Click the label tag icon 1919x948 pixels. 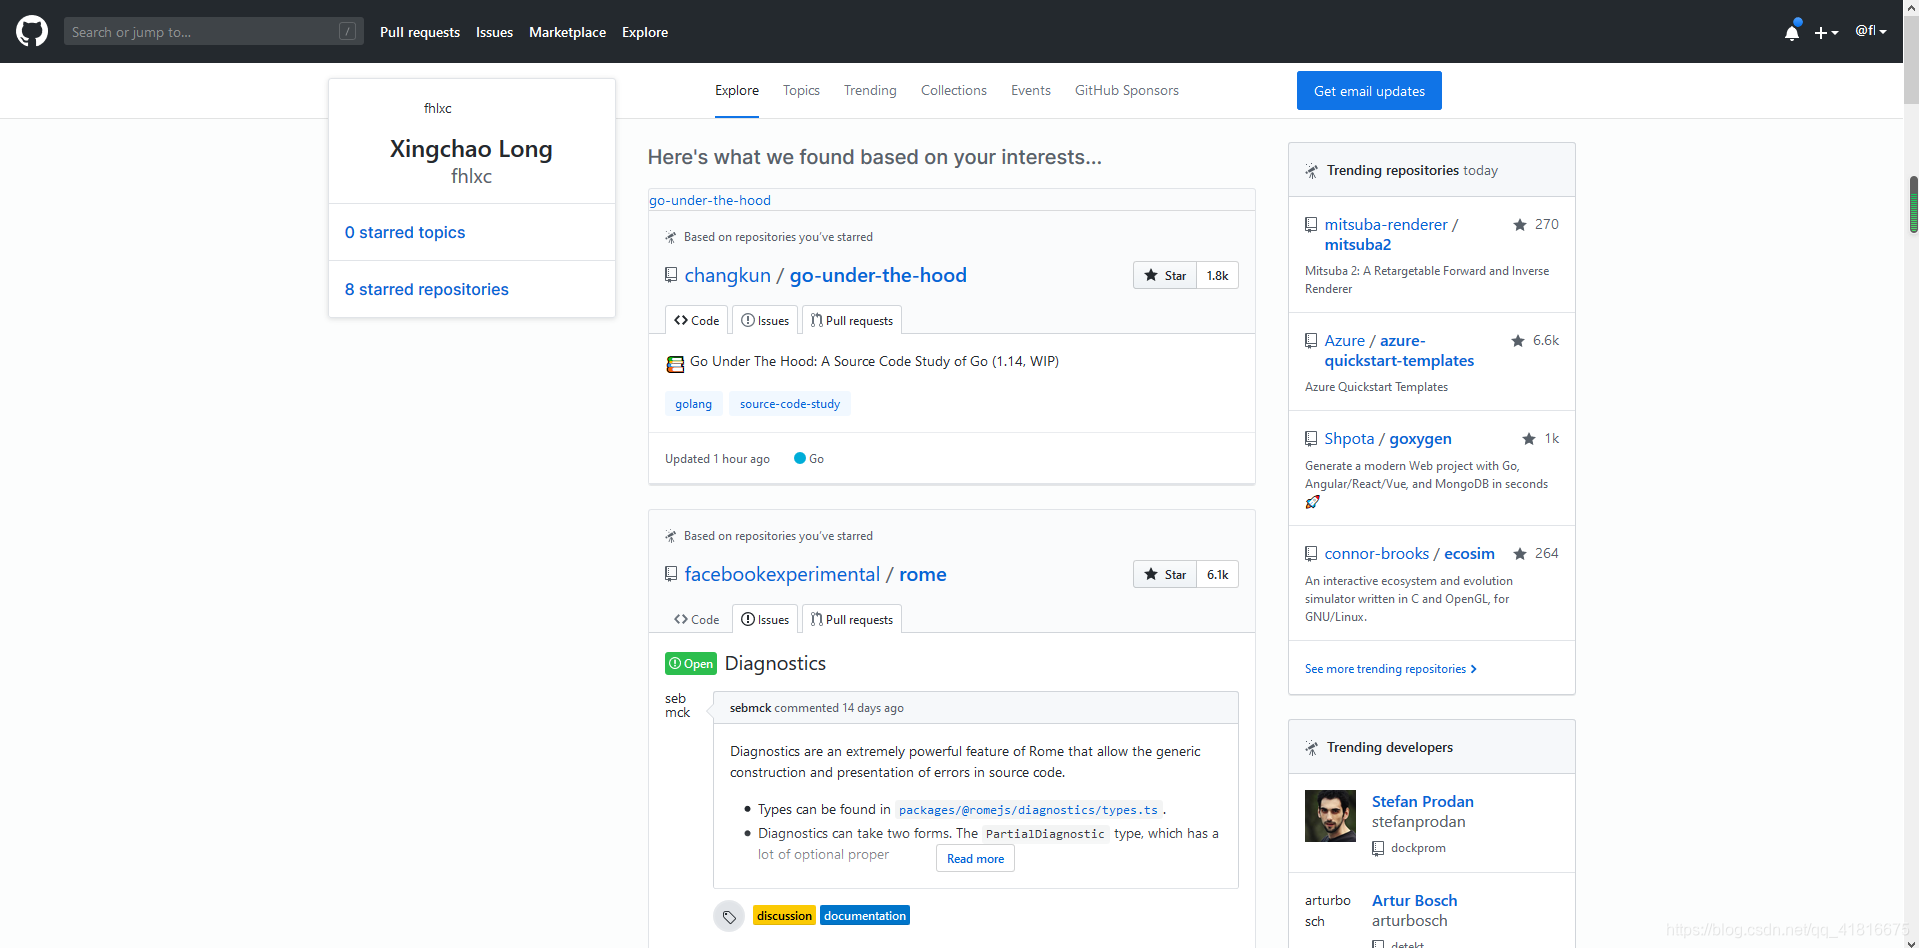point(729,916)
